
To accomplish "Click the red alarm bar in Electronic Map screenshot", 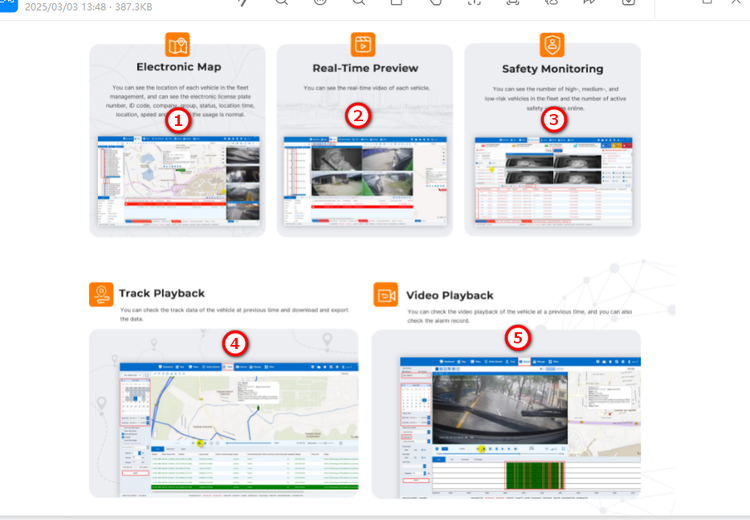I will coord(175,204).
